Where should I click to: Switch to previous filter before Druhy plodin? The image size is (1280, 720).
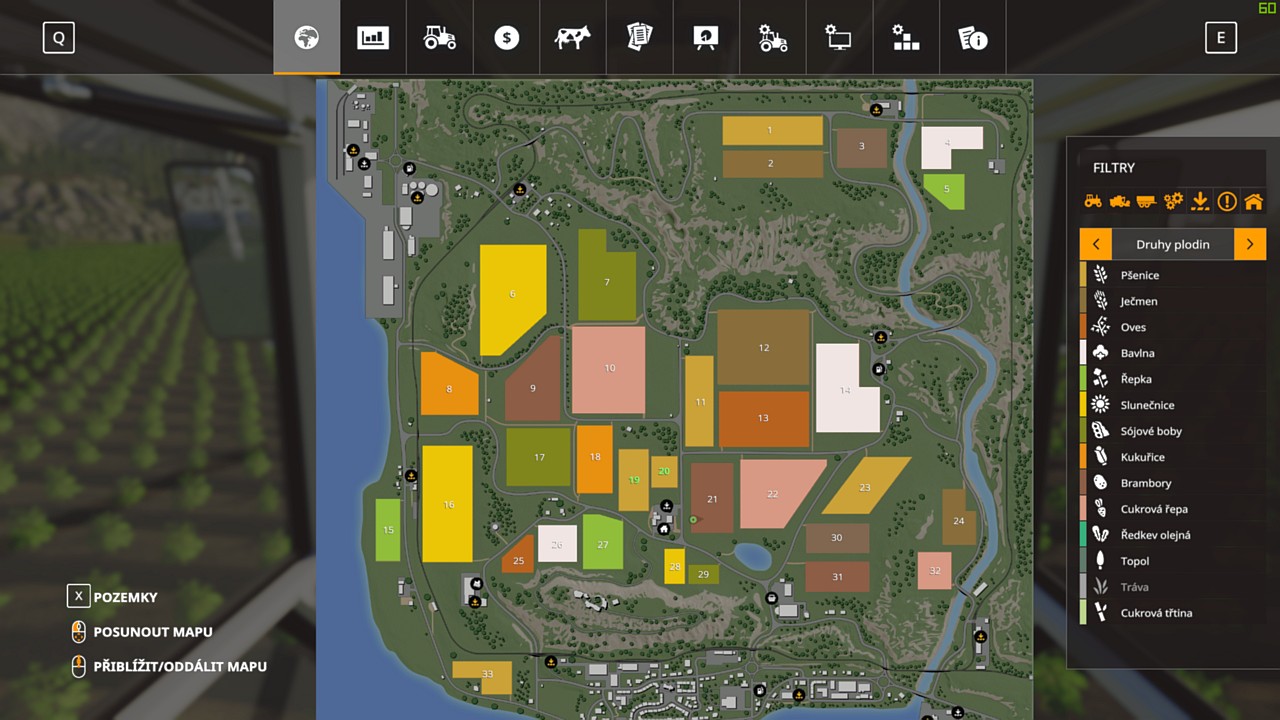(x=1096, y=244)
